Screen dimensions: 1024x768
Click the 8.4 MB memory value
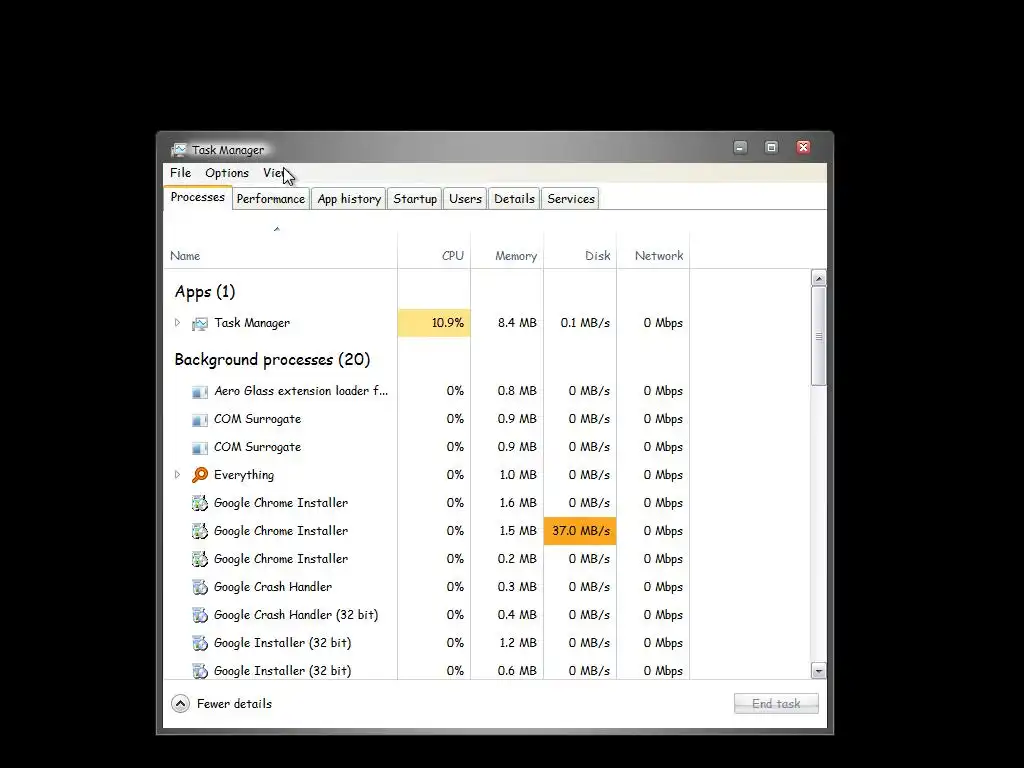point(517,323)
